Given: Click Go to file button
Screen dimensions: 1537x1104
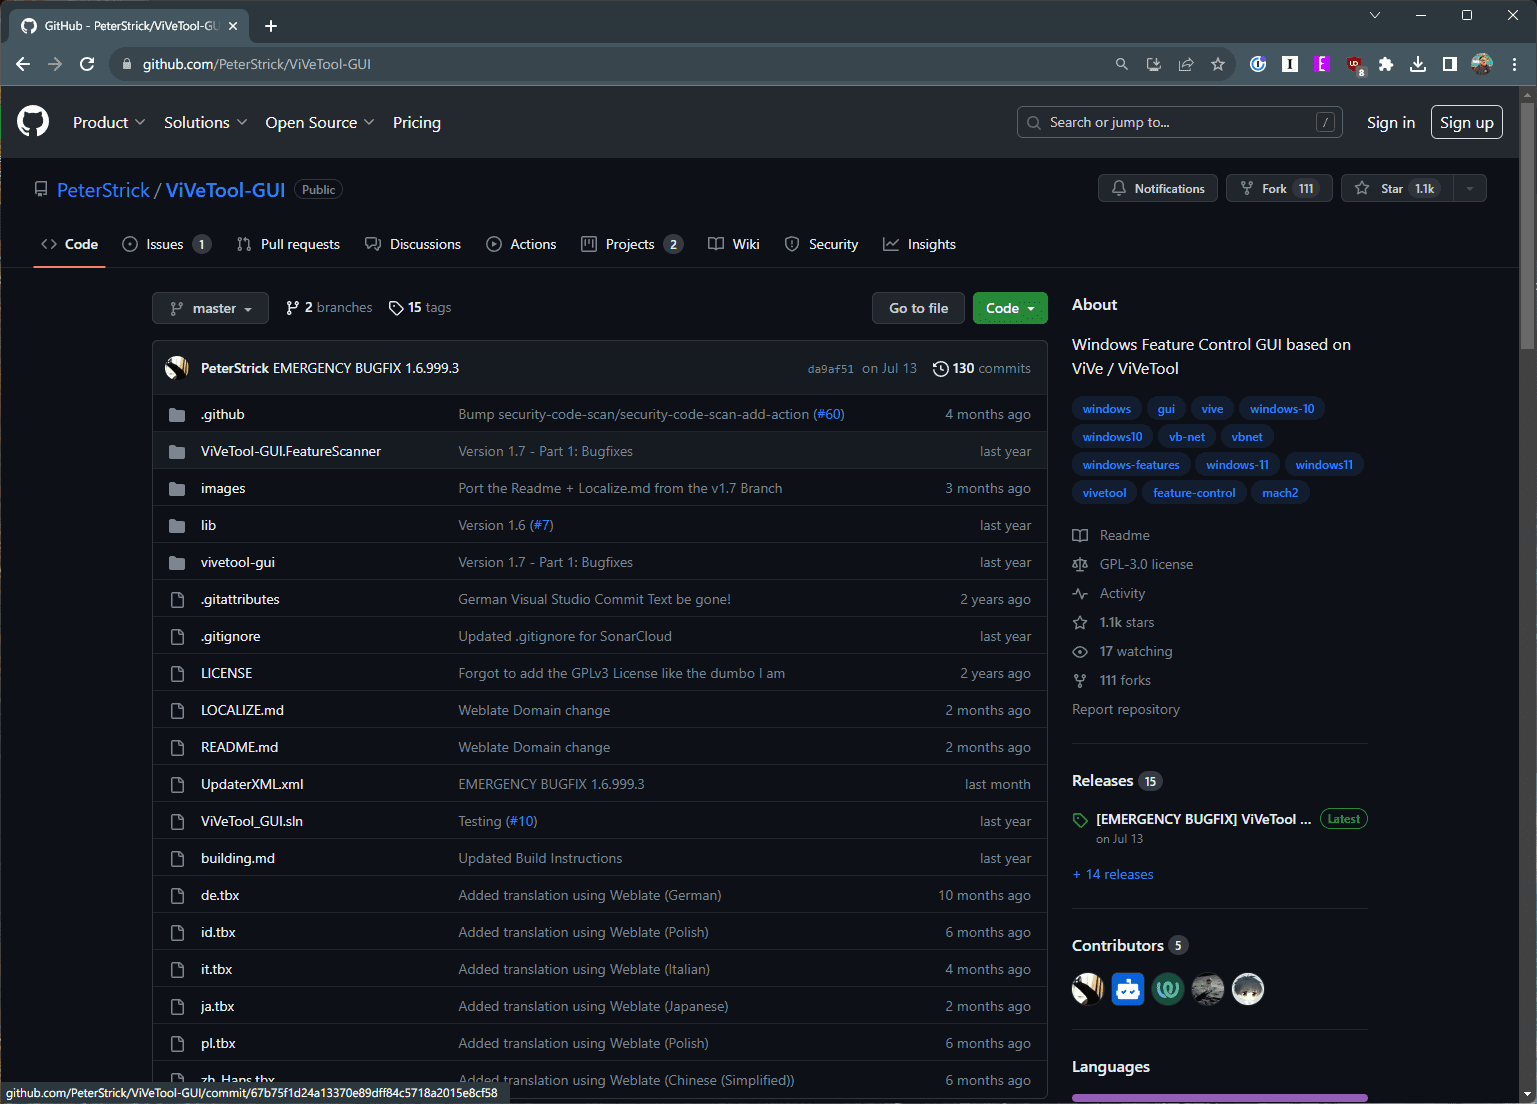Looking at the screenshot, I should pyautogui.click(x=918, y=308).
